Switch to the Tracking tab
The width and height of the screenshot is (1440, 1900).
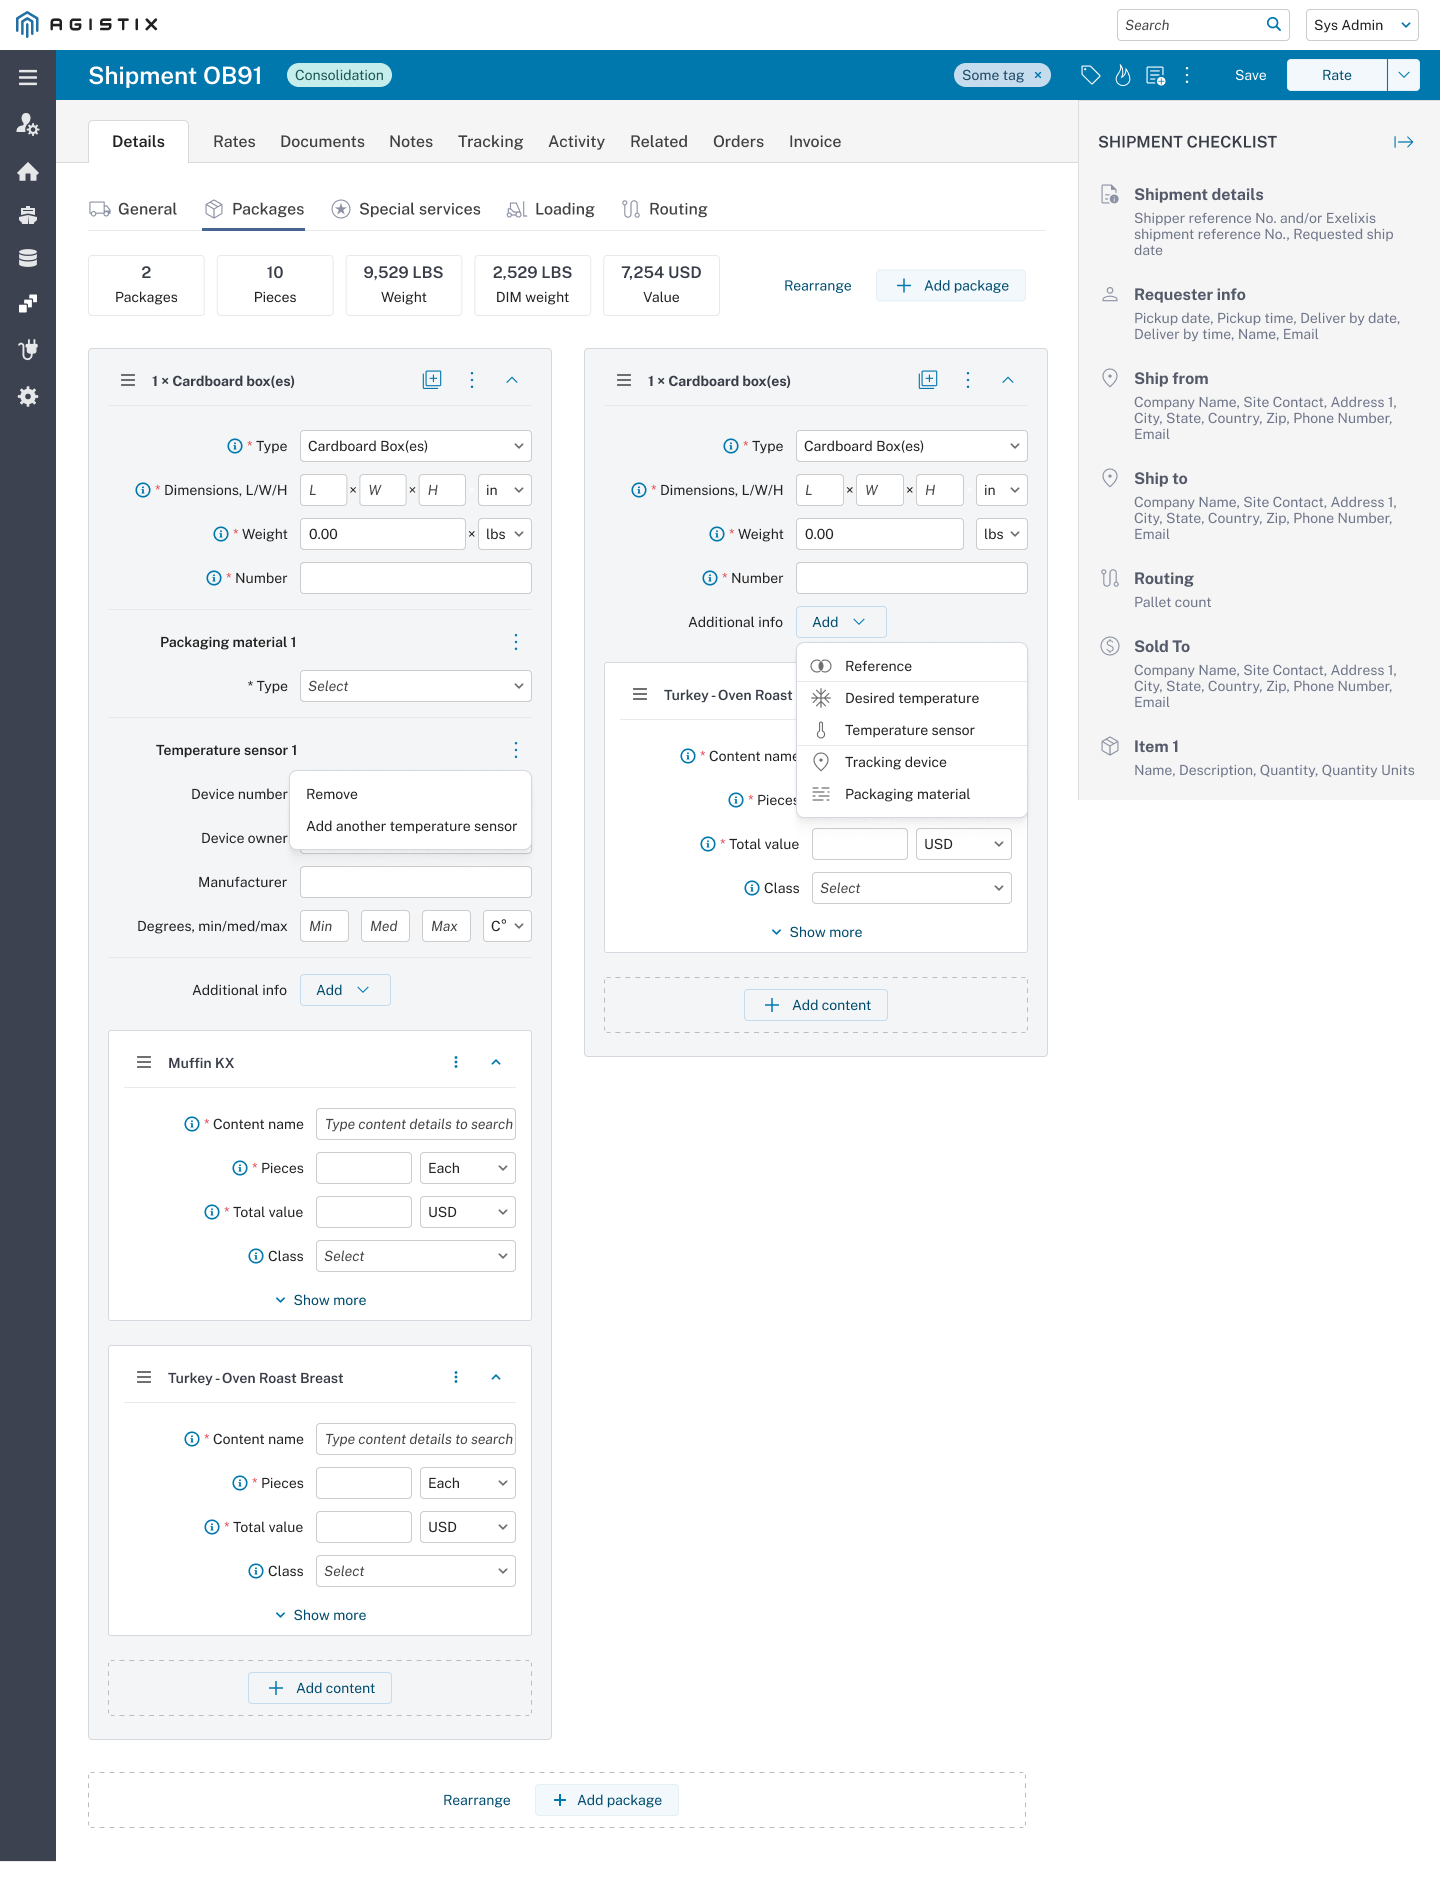click(x=490, y=142)
